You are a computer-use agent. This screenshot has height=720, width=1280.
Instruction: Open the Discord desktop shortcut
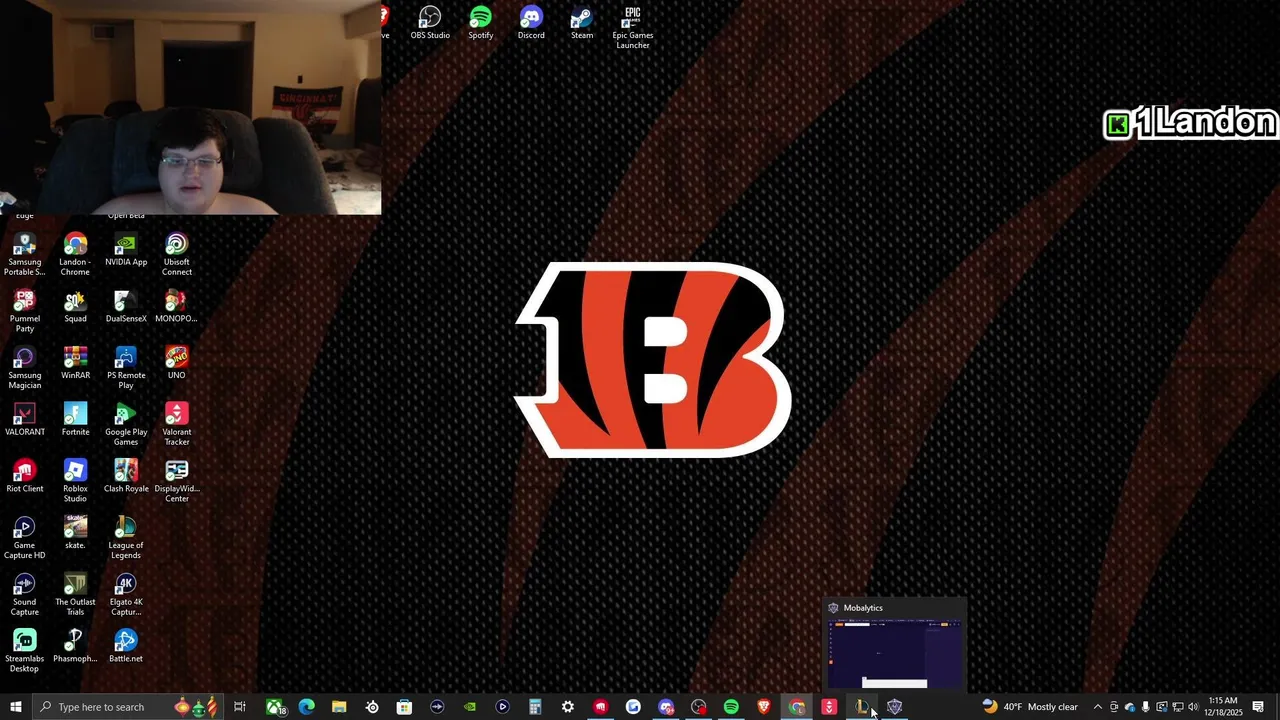click(x=531, y=23)
